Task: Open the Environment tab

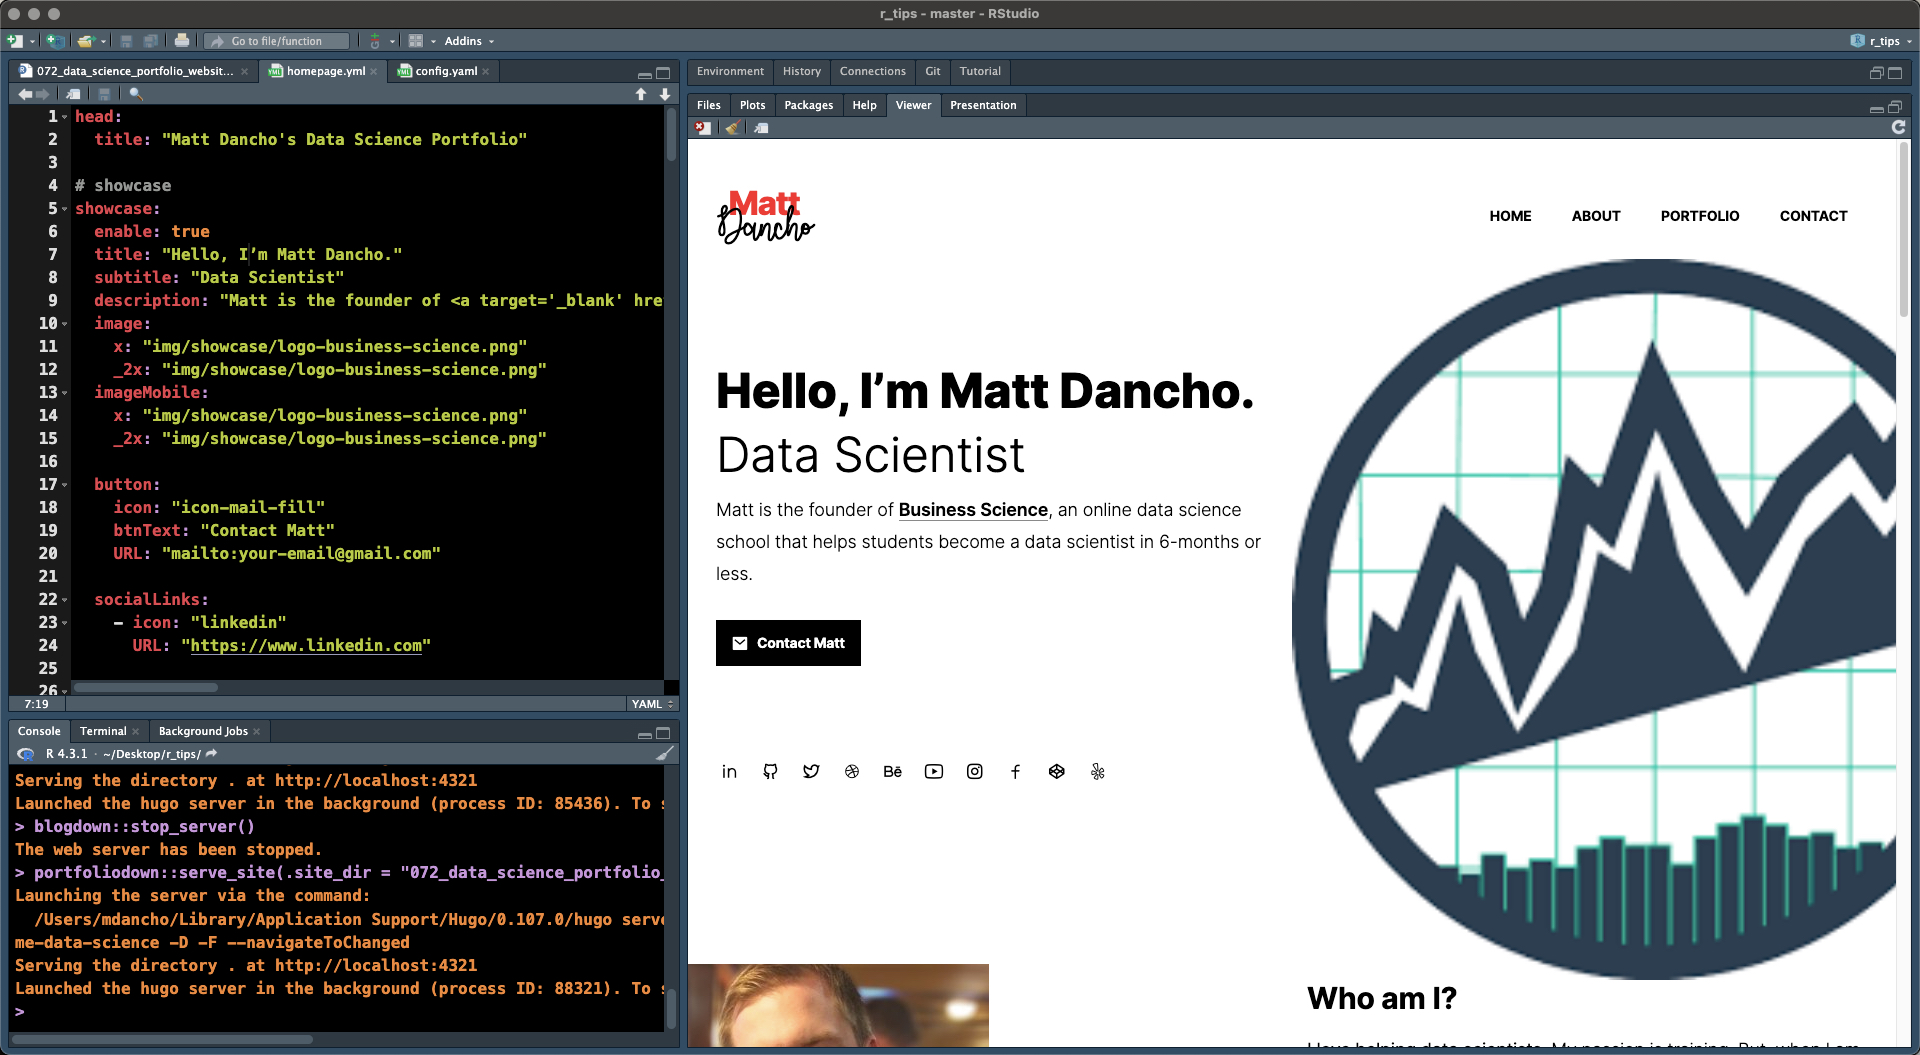Action: 730,71
